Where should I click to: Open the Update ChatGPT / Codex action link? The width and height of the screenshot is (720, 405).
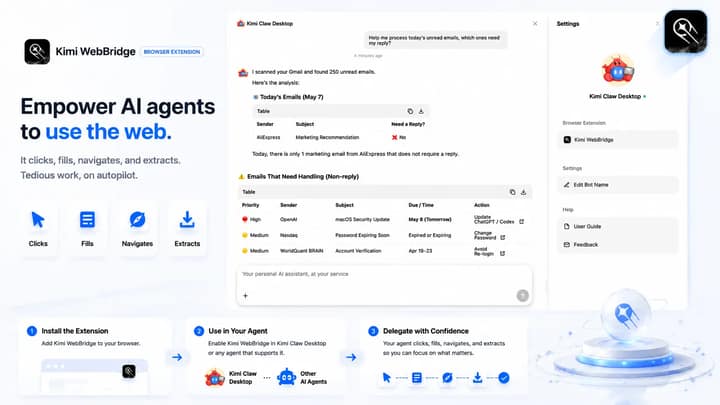tap(521, 221)
